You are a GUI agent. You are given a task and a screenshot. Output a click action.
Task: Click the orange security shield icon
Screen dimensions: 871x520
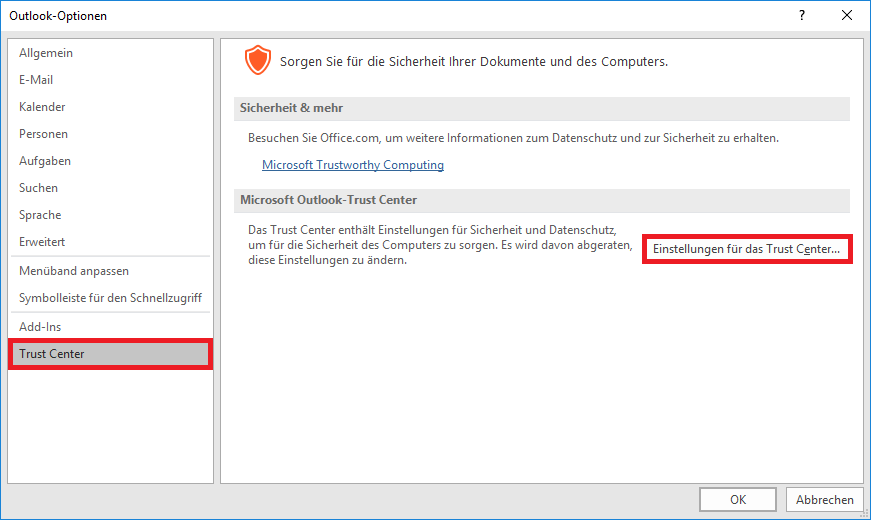pyautogui.click(x=258, y=61)
